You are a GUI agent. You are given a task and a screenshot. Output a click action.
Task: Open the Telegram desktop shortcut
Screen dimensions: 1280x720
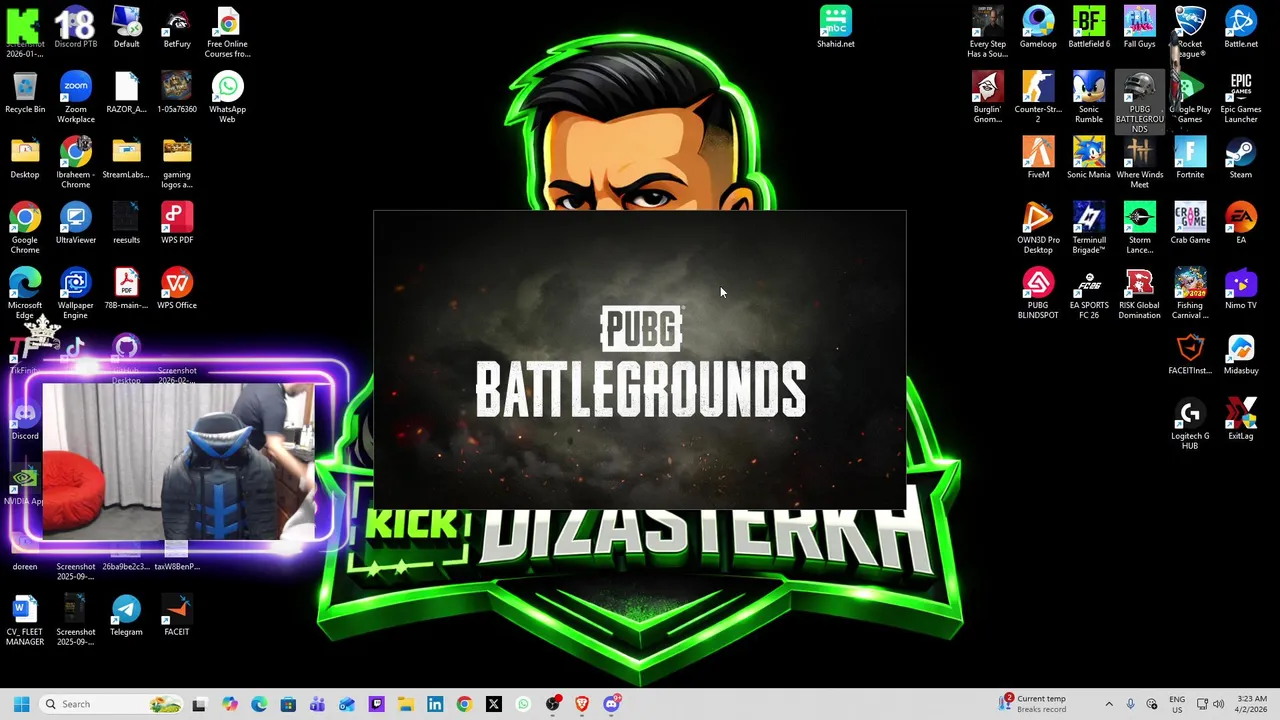point(126,615)
